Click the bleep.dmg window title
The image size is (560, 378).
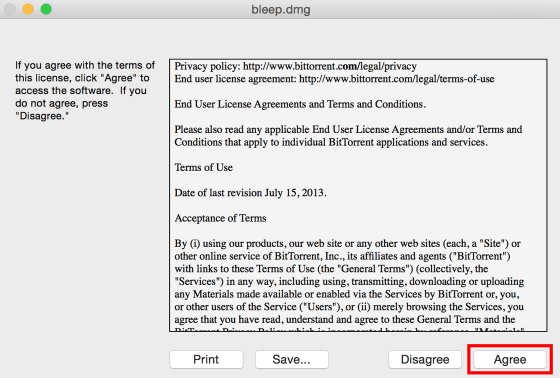[281, 9]
